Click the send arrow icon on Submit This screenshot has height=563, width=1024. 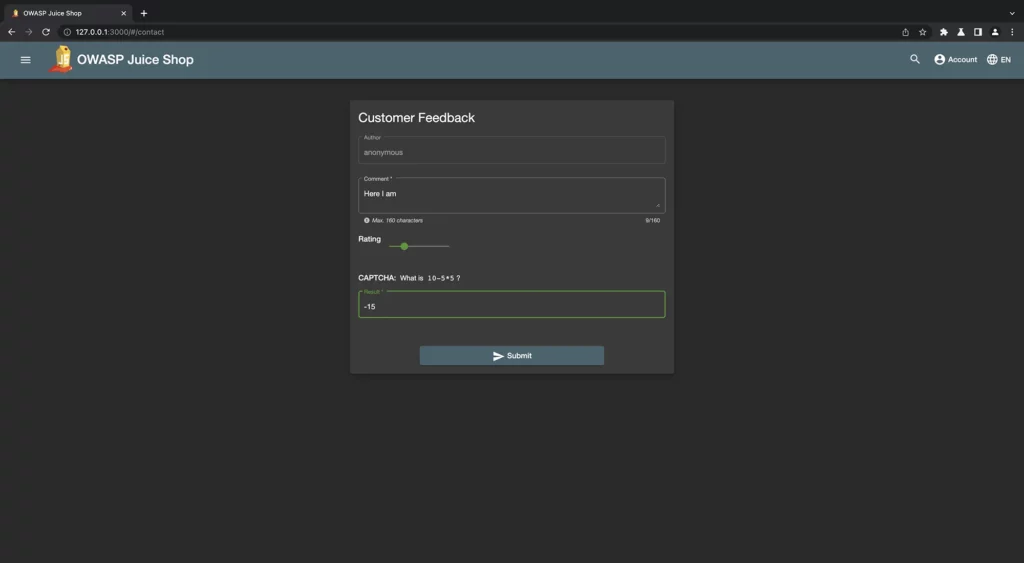pyautogui.click(x=498, y=356)
